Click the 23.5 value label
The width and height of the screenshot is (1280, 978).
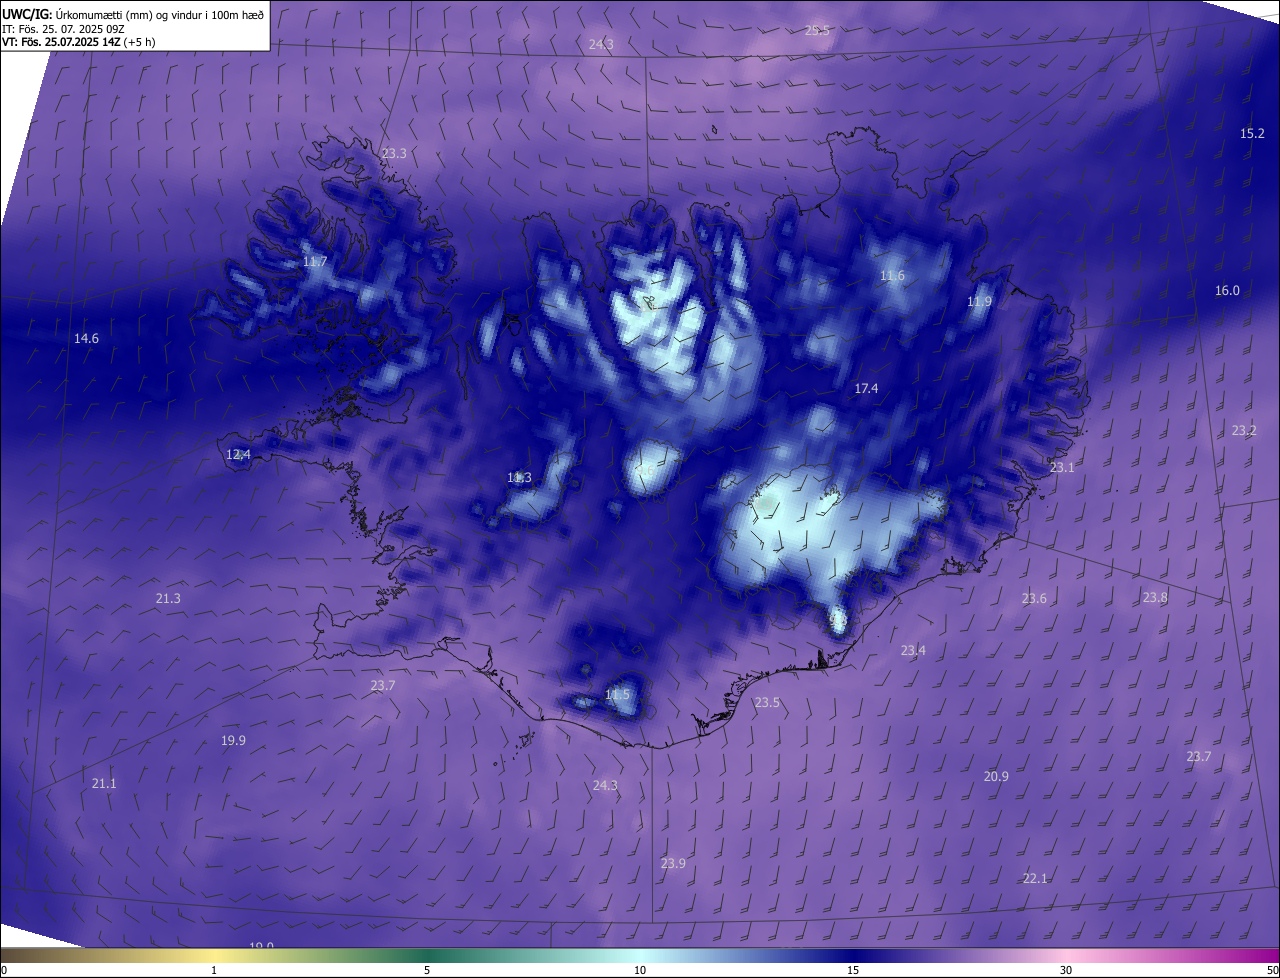click(767, 703)
